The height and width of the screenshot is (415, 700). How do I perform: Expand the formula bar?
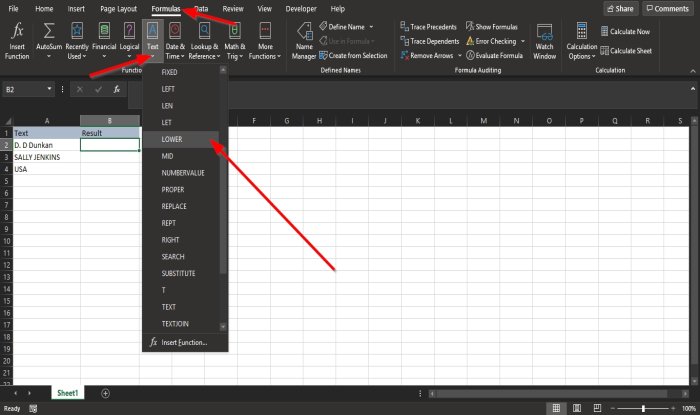click(693, 89)
